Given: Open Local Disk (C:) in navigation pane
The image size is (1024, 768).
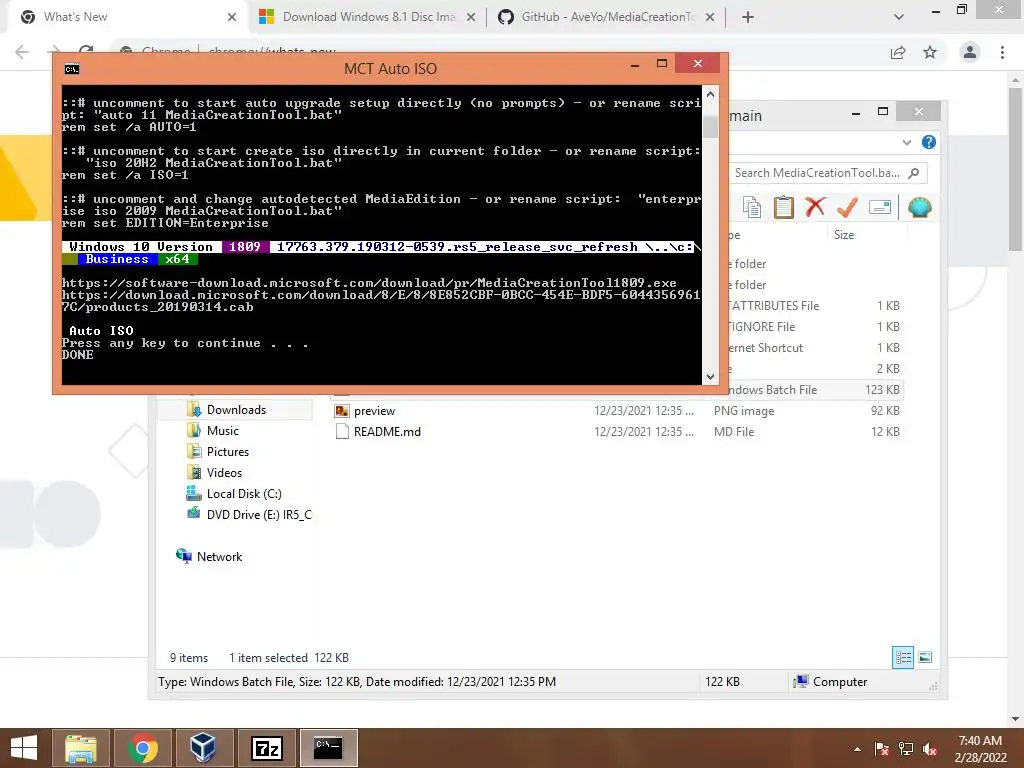Looking at the screenshot, I should (x=244, y=494).
